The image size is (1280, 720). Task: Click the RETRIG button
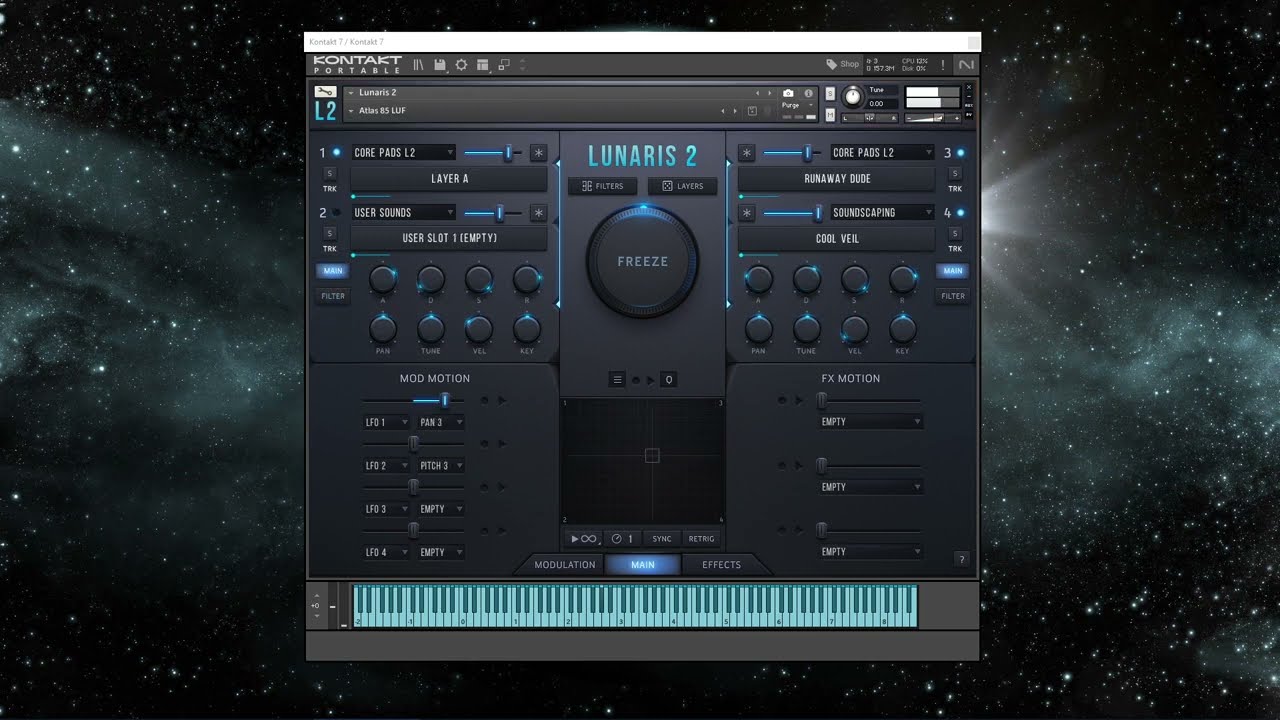(x=702, y=539)
